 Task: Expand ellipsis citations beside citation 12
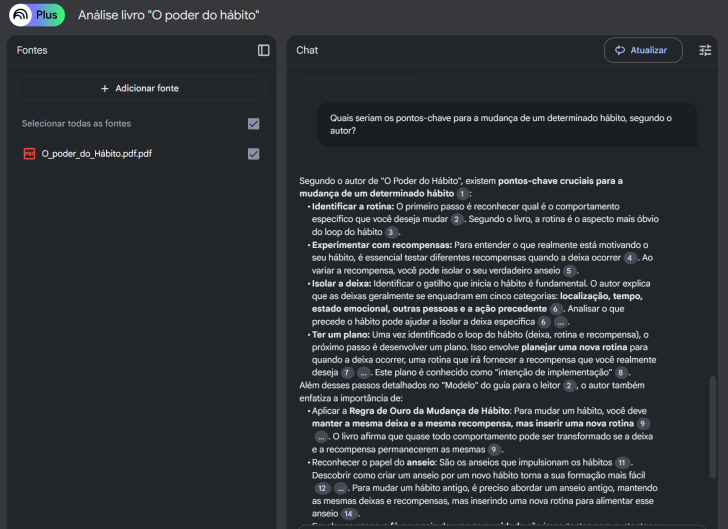(x=341, y=488)
